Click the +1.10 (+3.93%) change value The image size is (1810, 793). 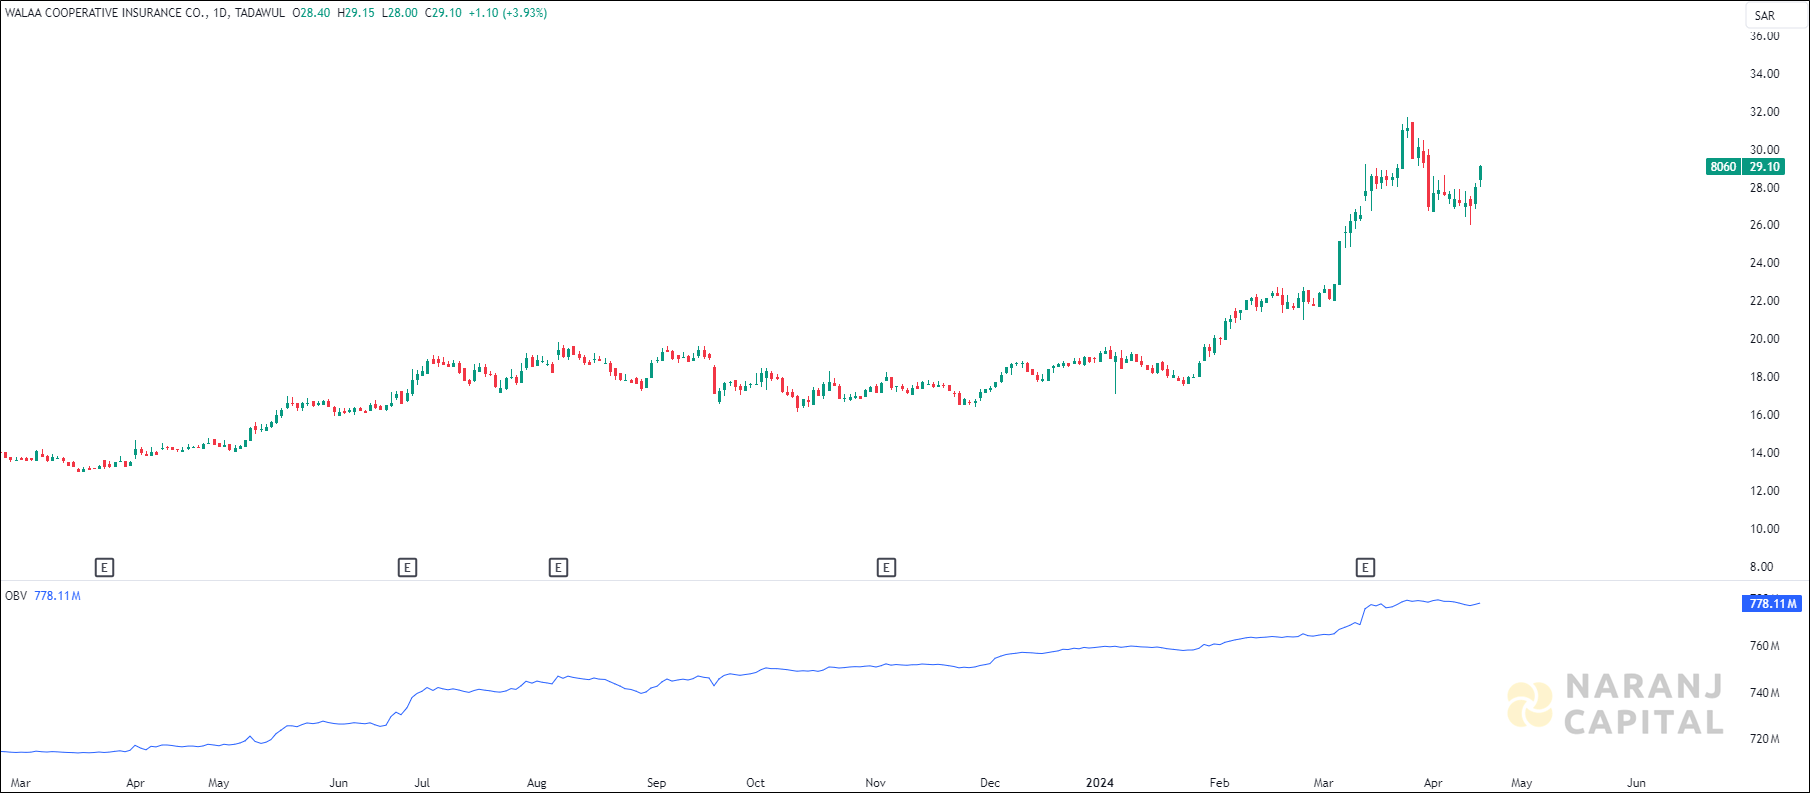[x=508, y=13]
